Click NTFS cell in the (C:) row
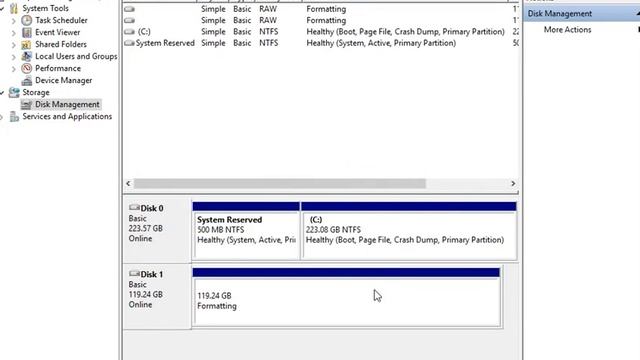The image size is (640, 360). (x=269, y=31)
